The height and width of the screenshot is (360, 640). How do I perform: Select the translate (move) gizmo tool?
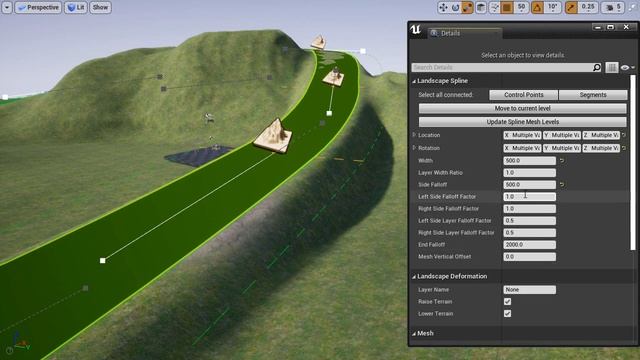(443, 7)
